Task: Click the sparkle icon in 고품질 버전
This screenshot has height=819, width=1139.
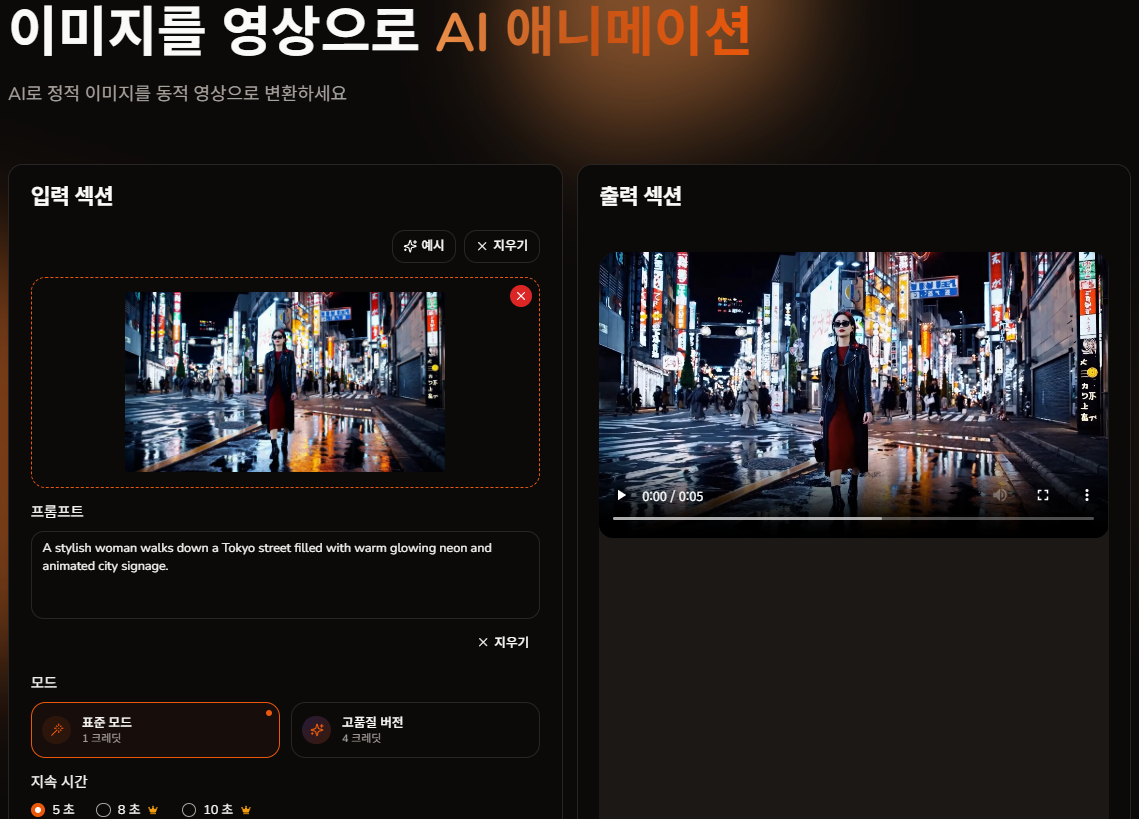Action: (317, 730)
